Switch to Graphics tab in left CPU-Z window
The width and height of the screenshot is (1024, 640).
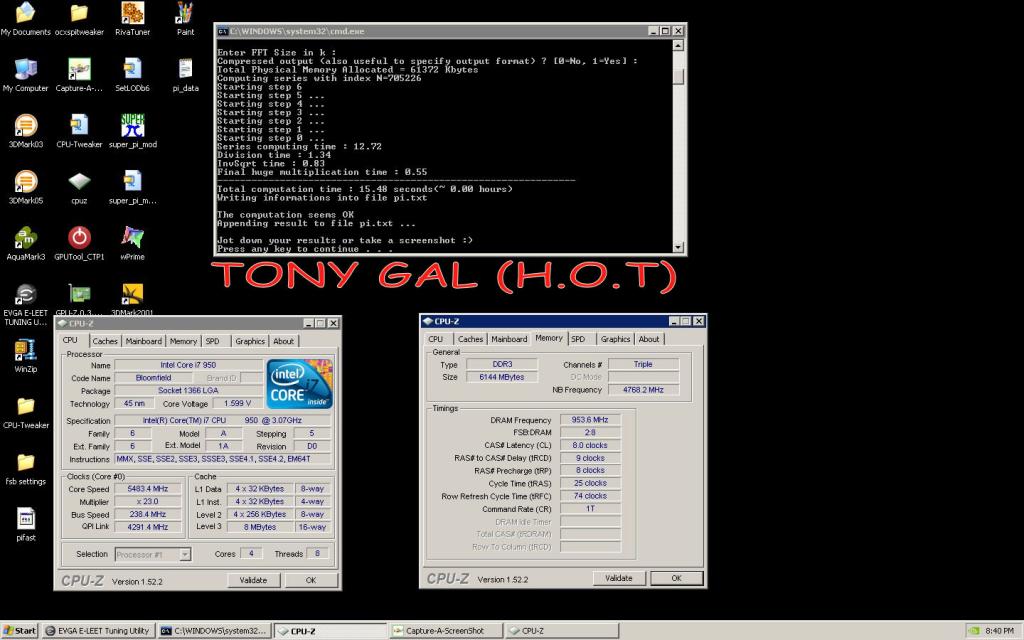coord(250,341)
